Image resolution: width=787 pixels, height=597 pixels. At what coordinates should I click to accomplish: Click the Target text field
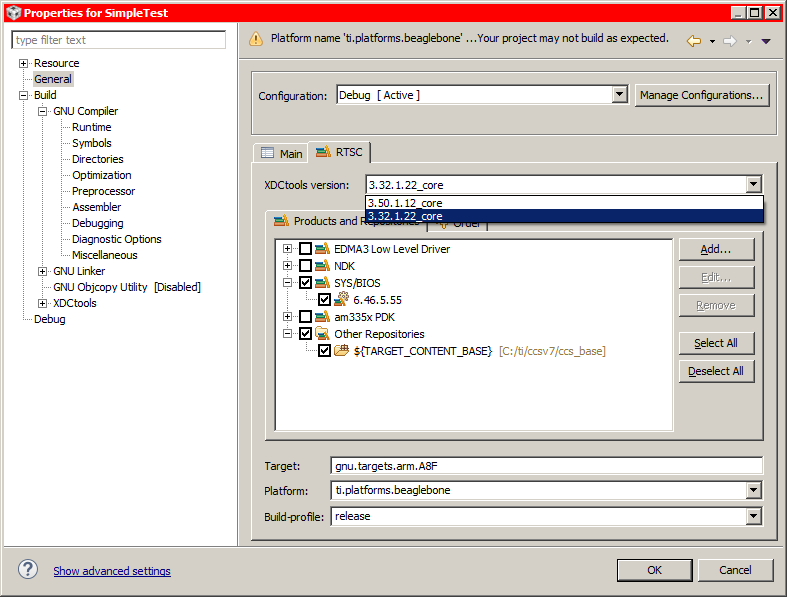(x=547, y=465)
